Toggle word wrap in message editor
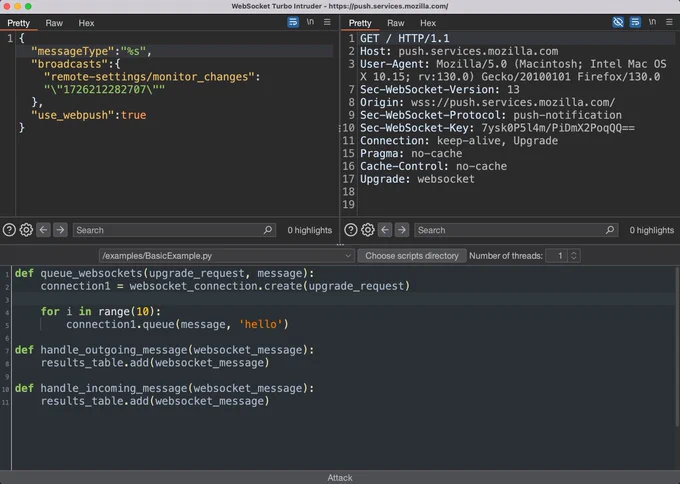The height and width of the screenshot is (484, 680). [293, 22]
